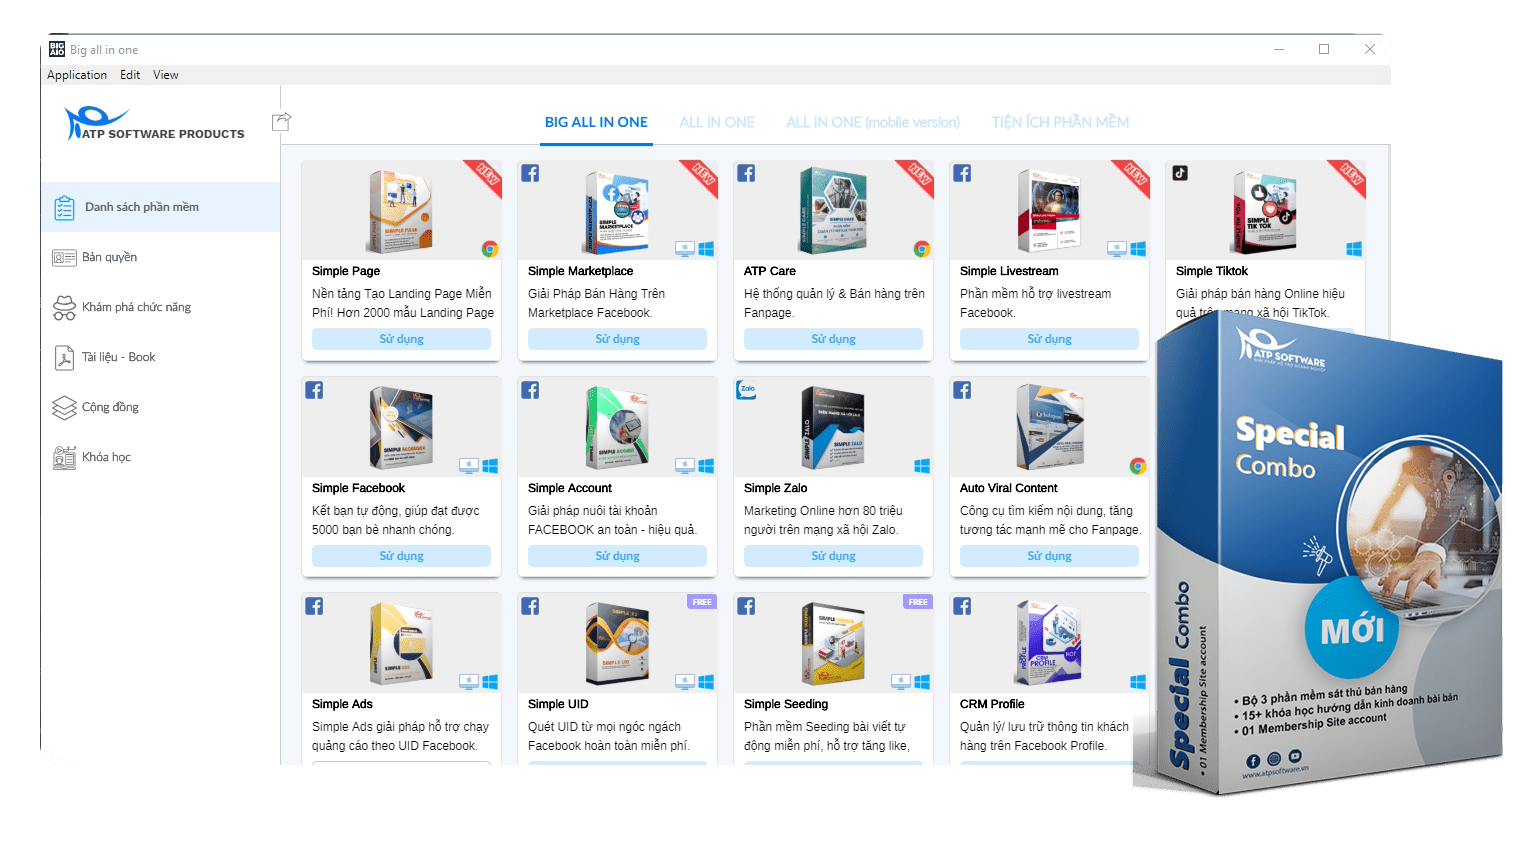Click Chrome icon on ATP Care card
Viewport: 1536px width, 842px height.
click(x=922, y=249)
